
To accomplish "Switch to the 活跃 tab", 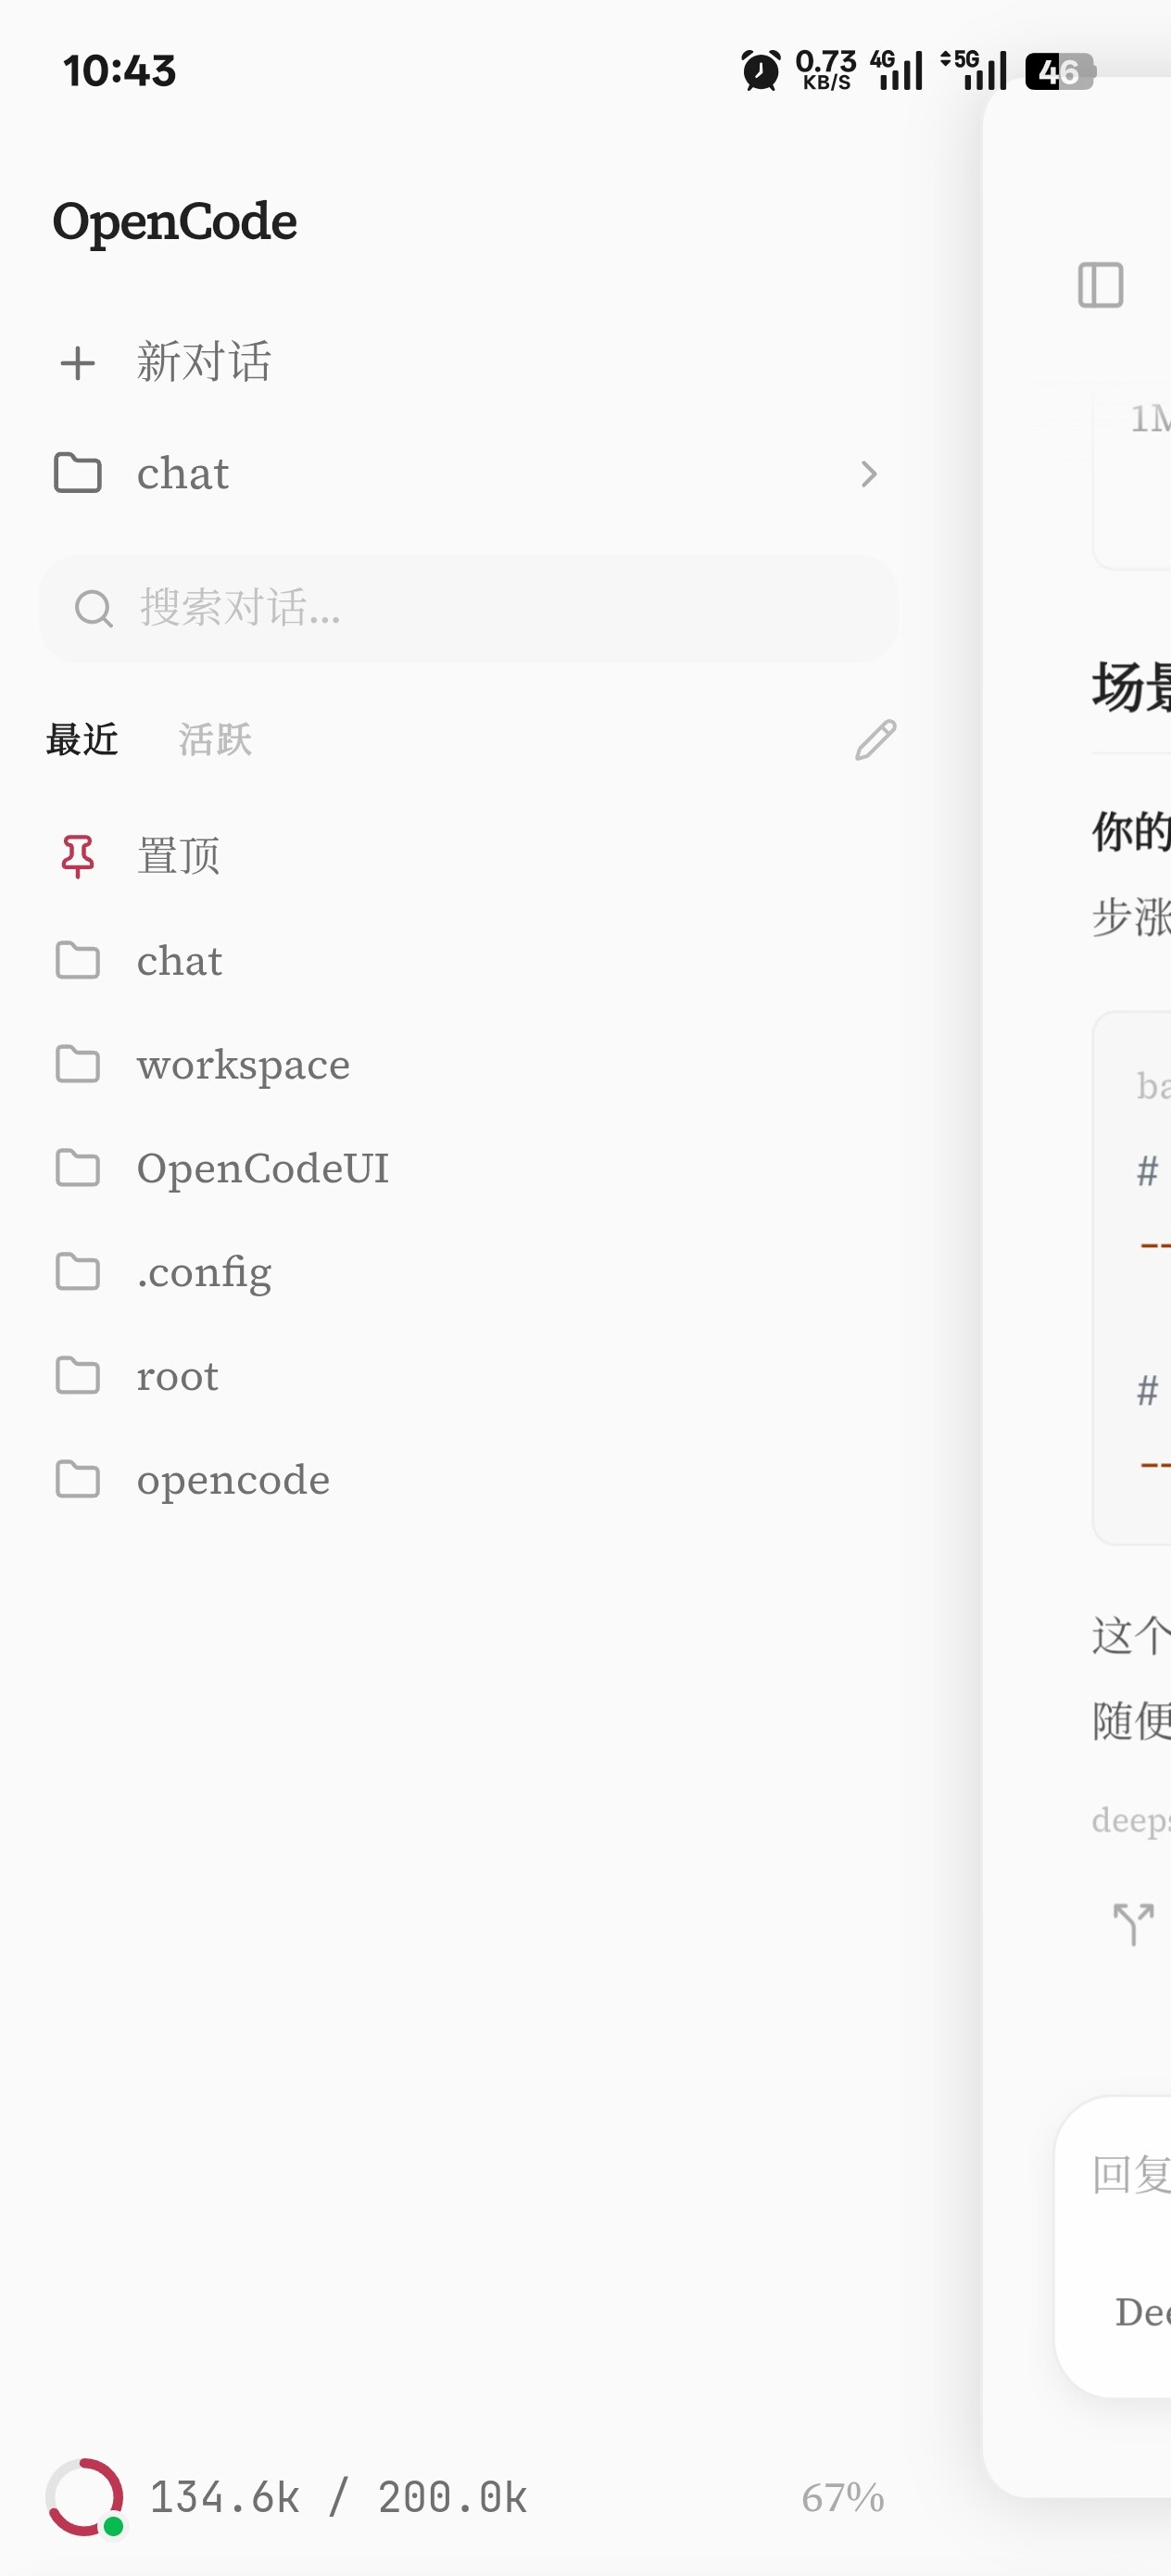I will 215,740.
